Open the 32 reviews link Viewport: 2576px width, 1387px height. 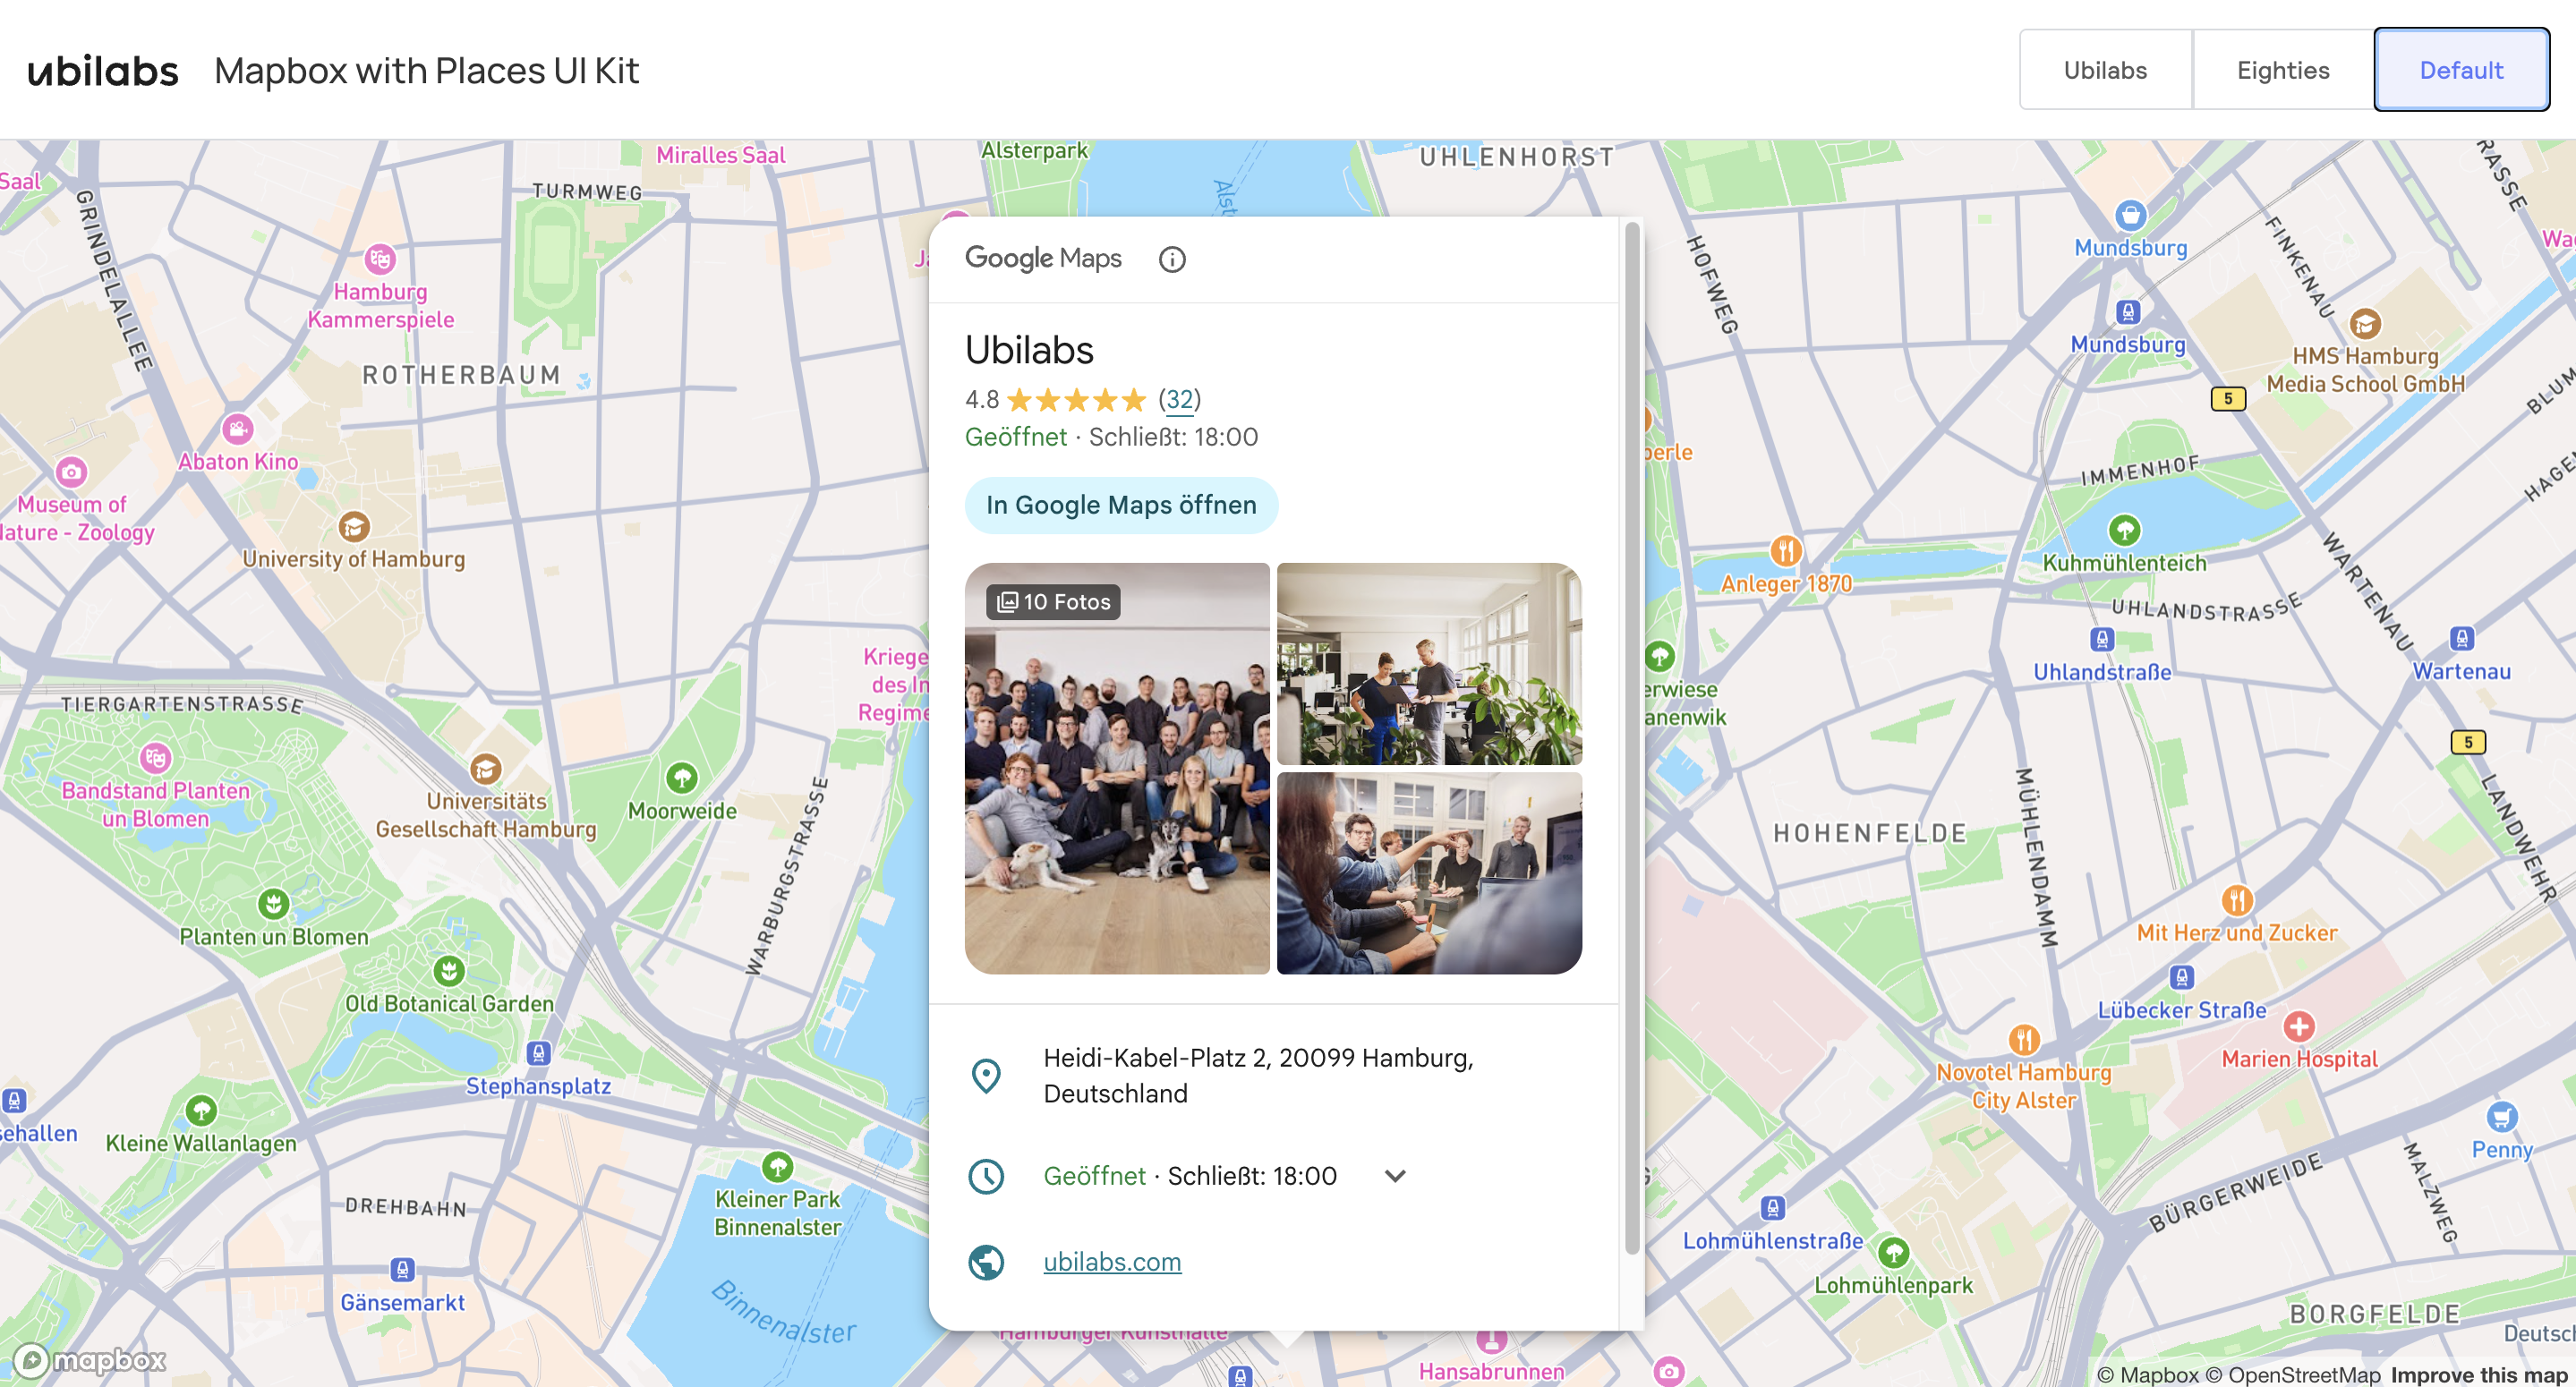click(1180, 400)
